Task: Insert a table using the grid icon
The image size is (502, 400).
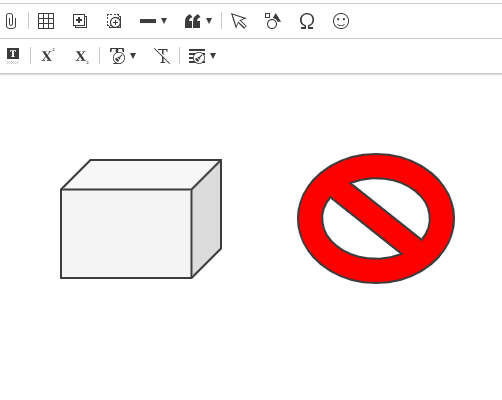Action: [x=46, y=21]
